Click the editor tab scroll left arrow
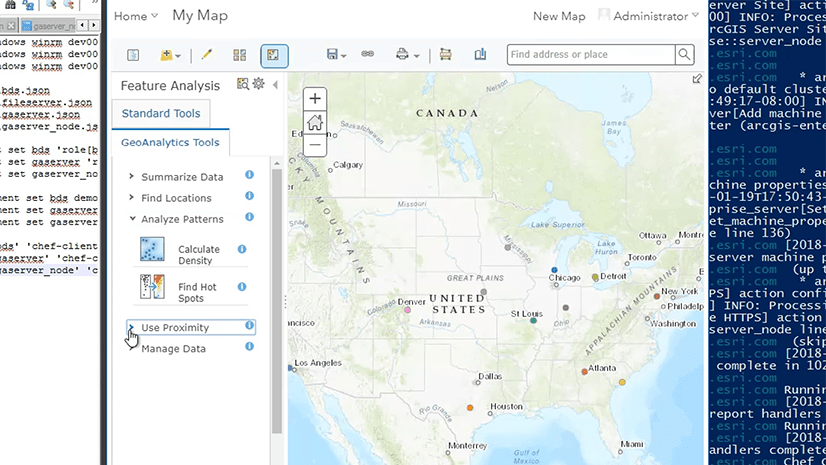 pos(83,25)
